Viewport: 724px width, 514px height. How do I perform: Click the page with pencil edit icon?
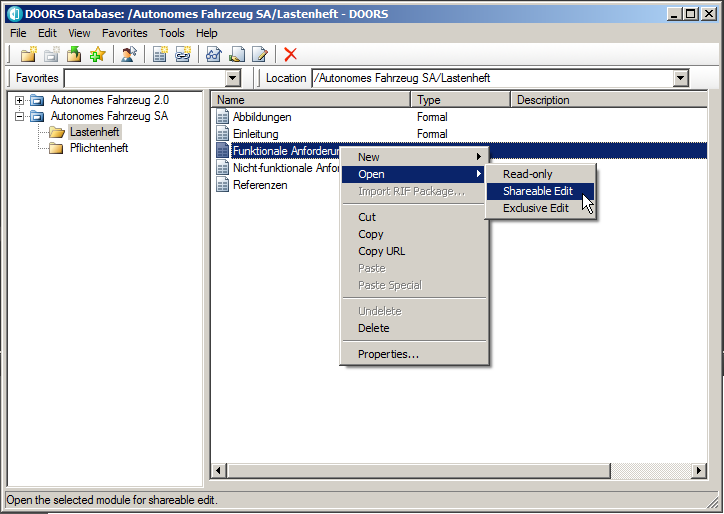tap(260, 55)
